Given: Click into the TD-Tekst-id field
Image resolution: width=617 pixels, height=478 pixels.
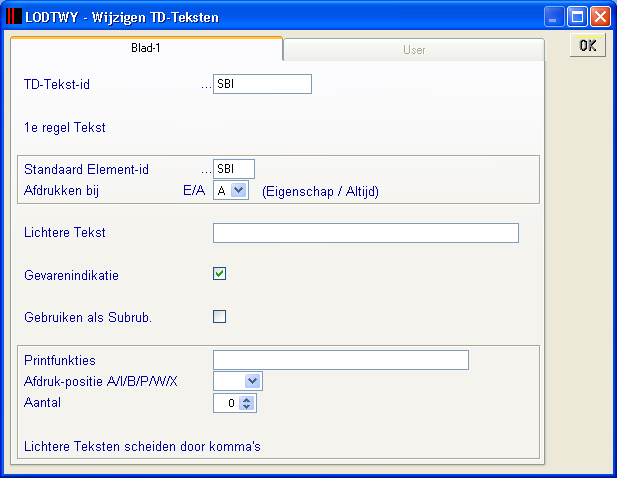Looking at the screenshot, I should pos(262,84).
